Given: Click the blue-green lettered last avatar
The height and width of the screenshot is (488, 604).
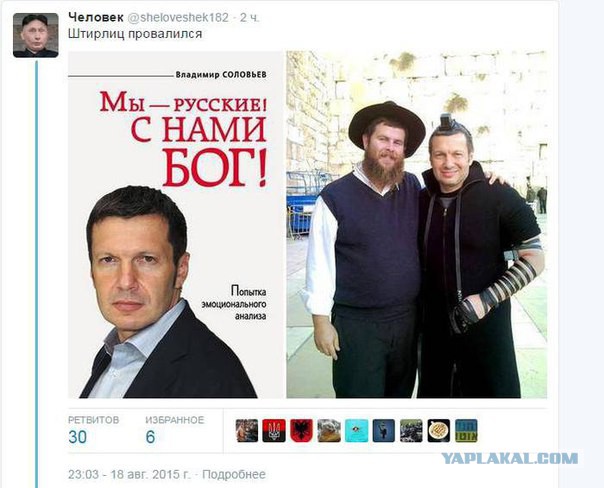Looking at the screenshot, I should click(x=466, y=431).
